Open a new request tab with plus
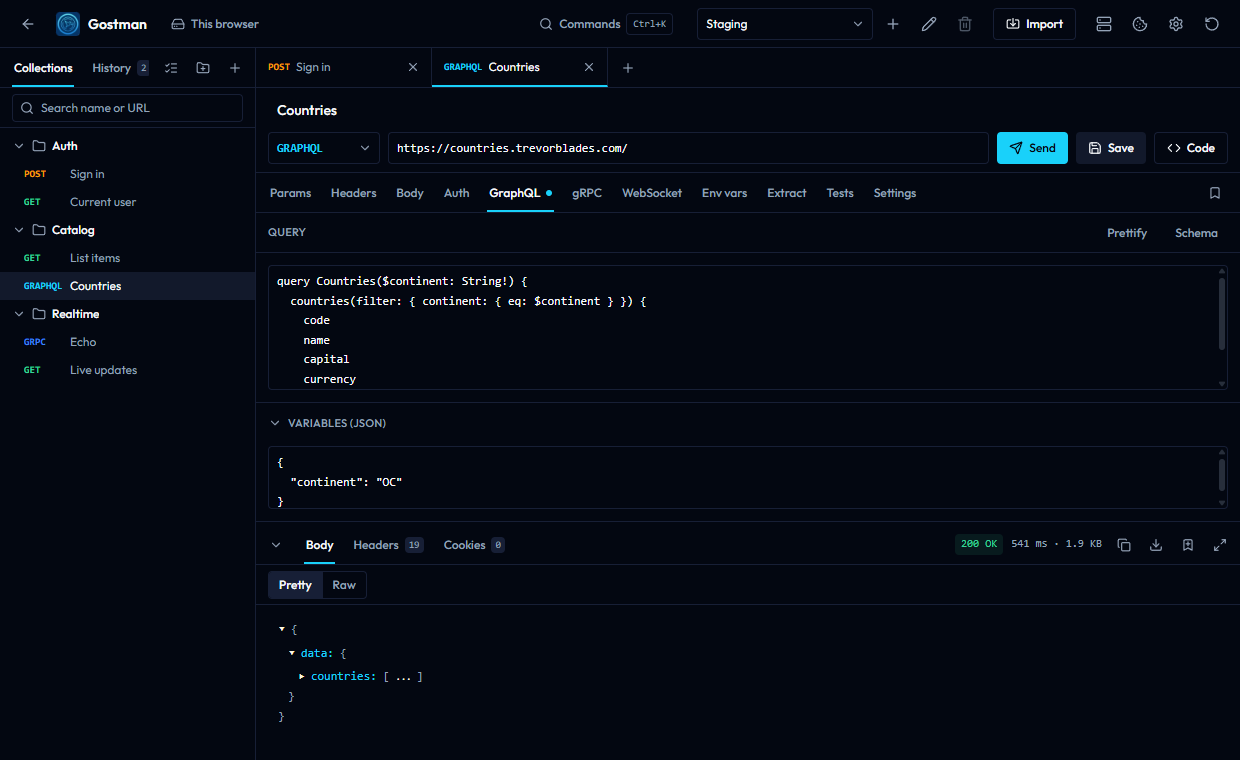 (x=628, y=68)
